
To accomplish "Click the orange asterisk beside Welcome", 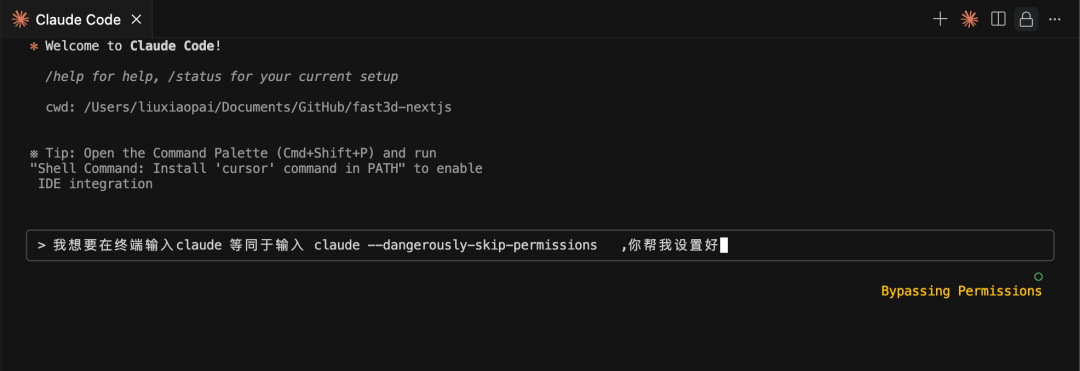I will pyautogui.click(x=34, y=47).
